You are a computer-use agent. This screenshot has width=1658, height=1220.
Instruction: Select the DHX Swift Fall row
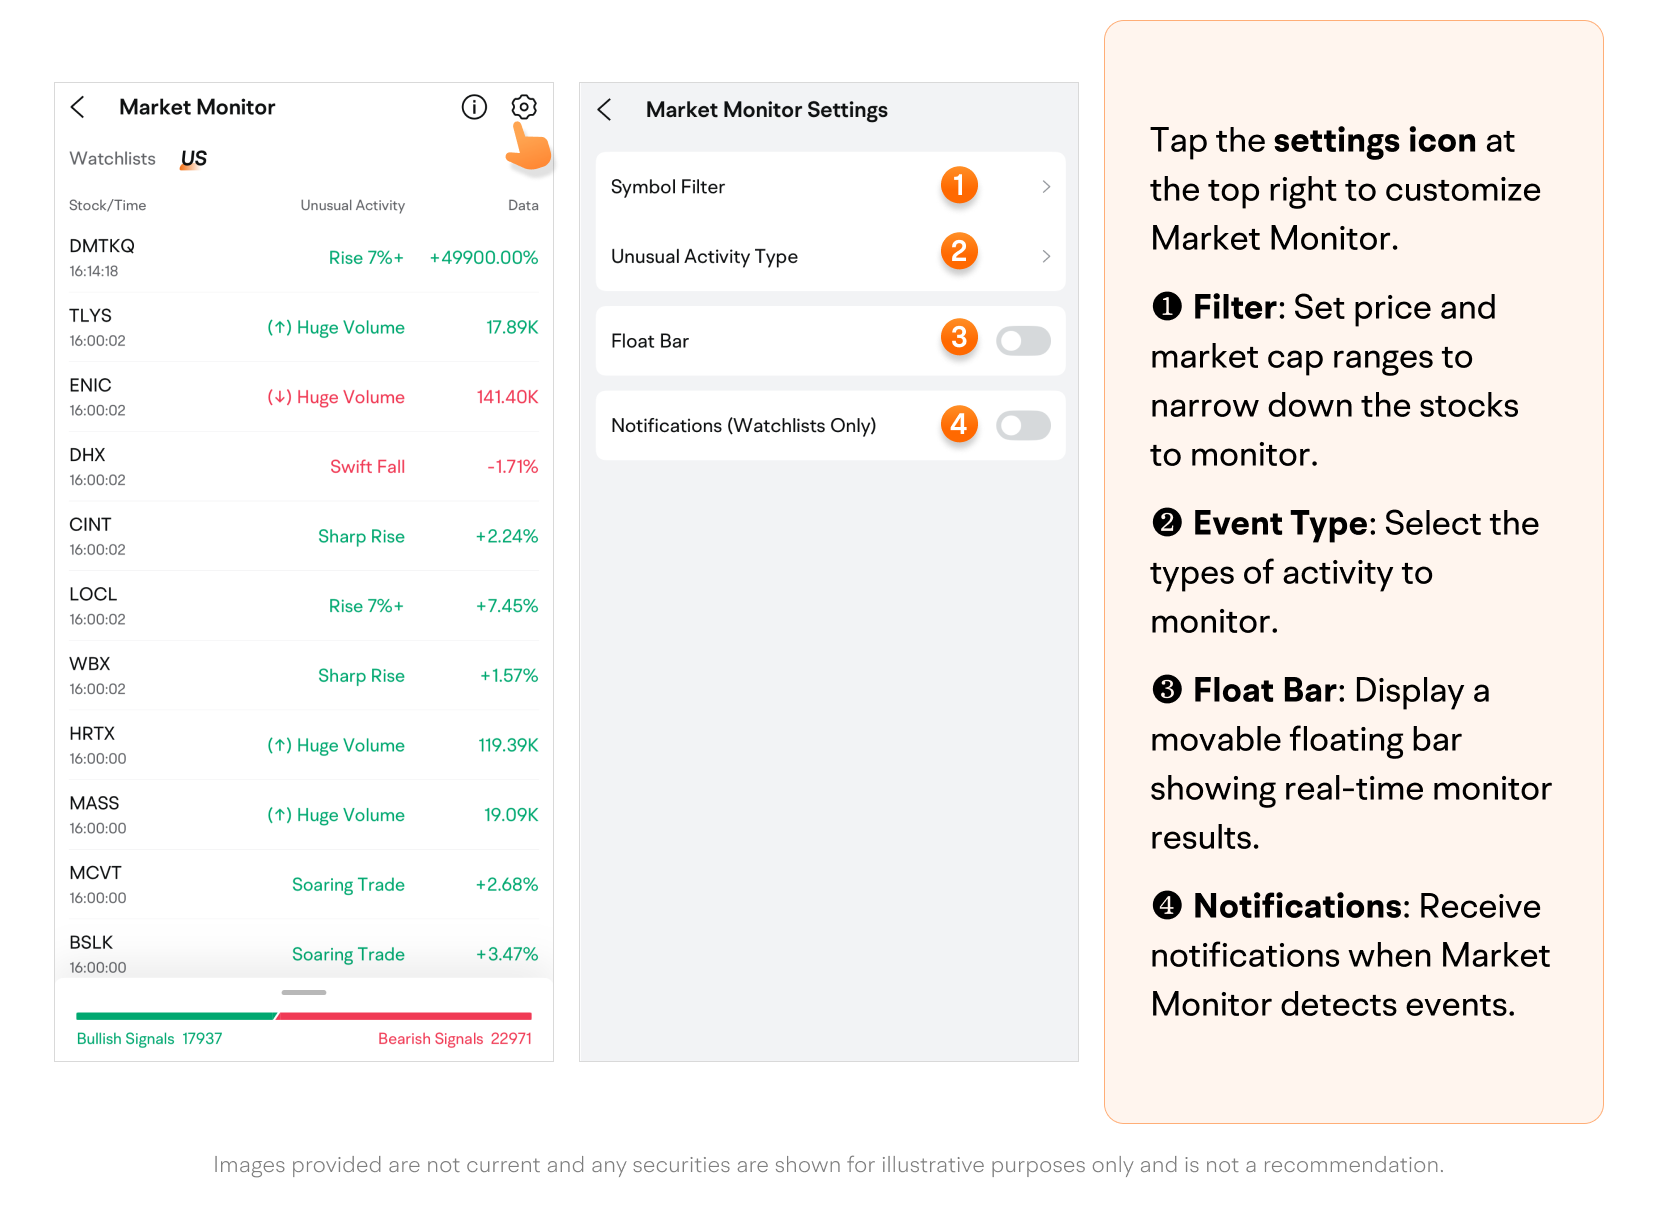(303, 467)
